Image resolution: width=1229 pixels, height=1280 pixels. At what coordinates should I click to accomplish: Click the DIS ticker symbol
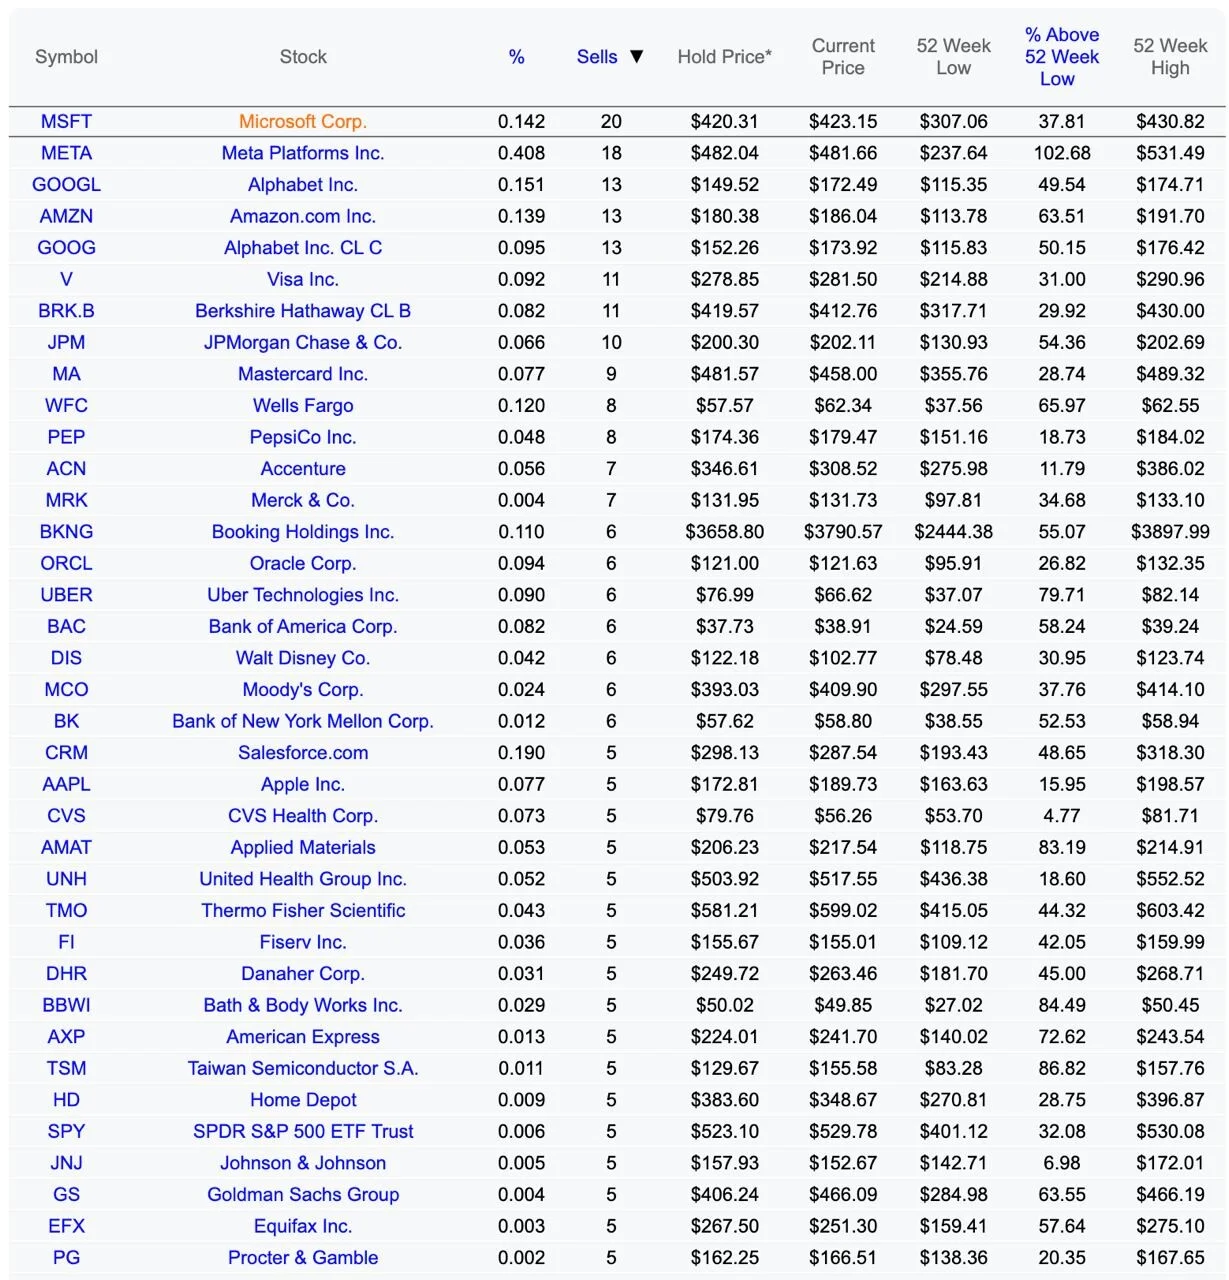pyautogui.click(x=66, y=658)
